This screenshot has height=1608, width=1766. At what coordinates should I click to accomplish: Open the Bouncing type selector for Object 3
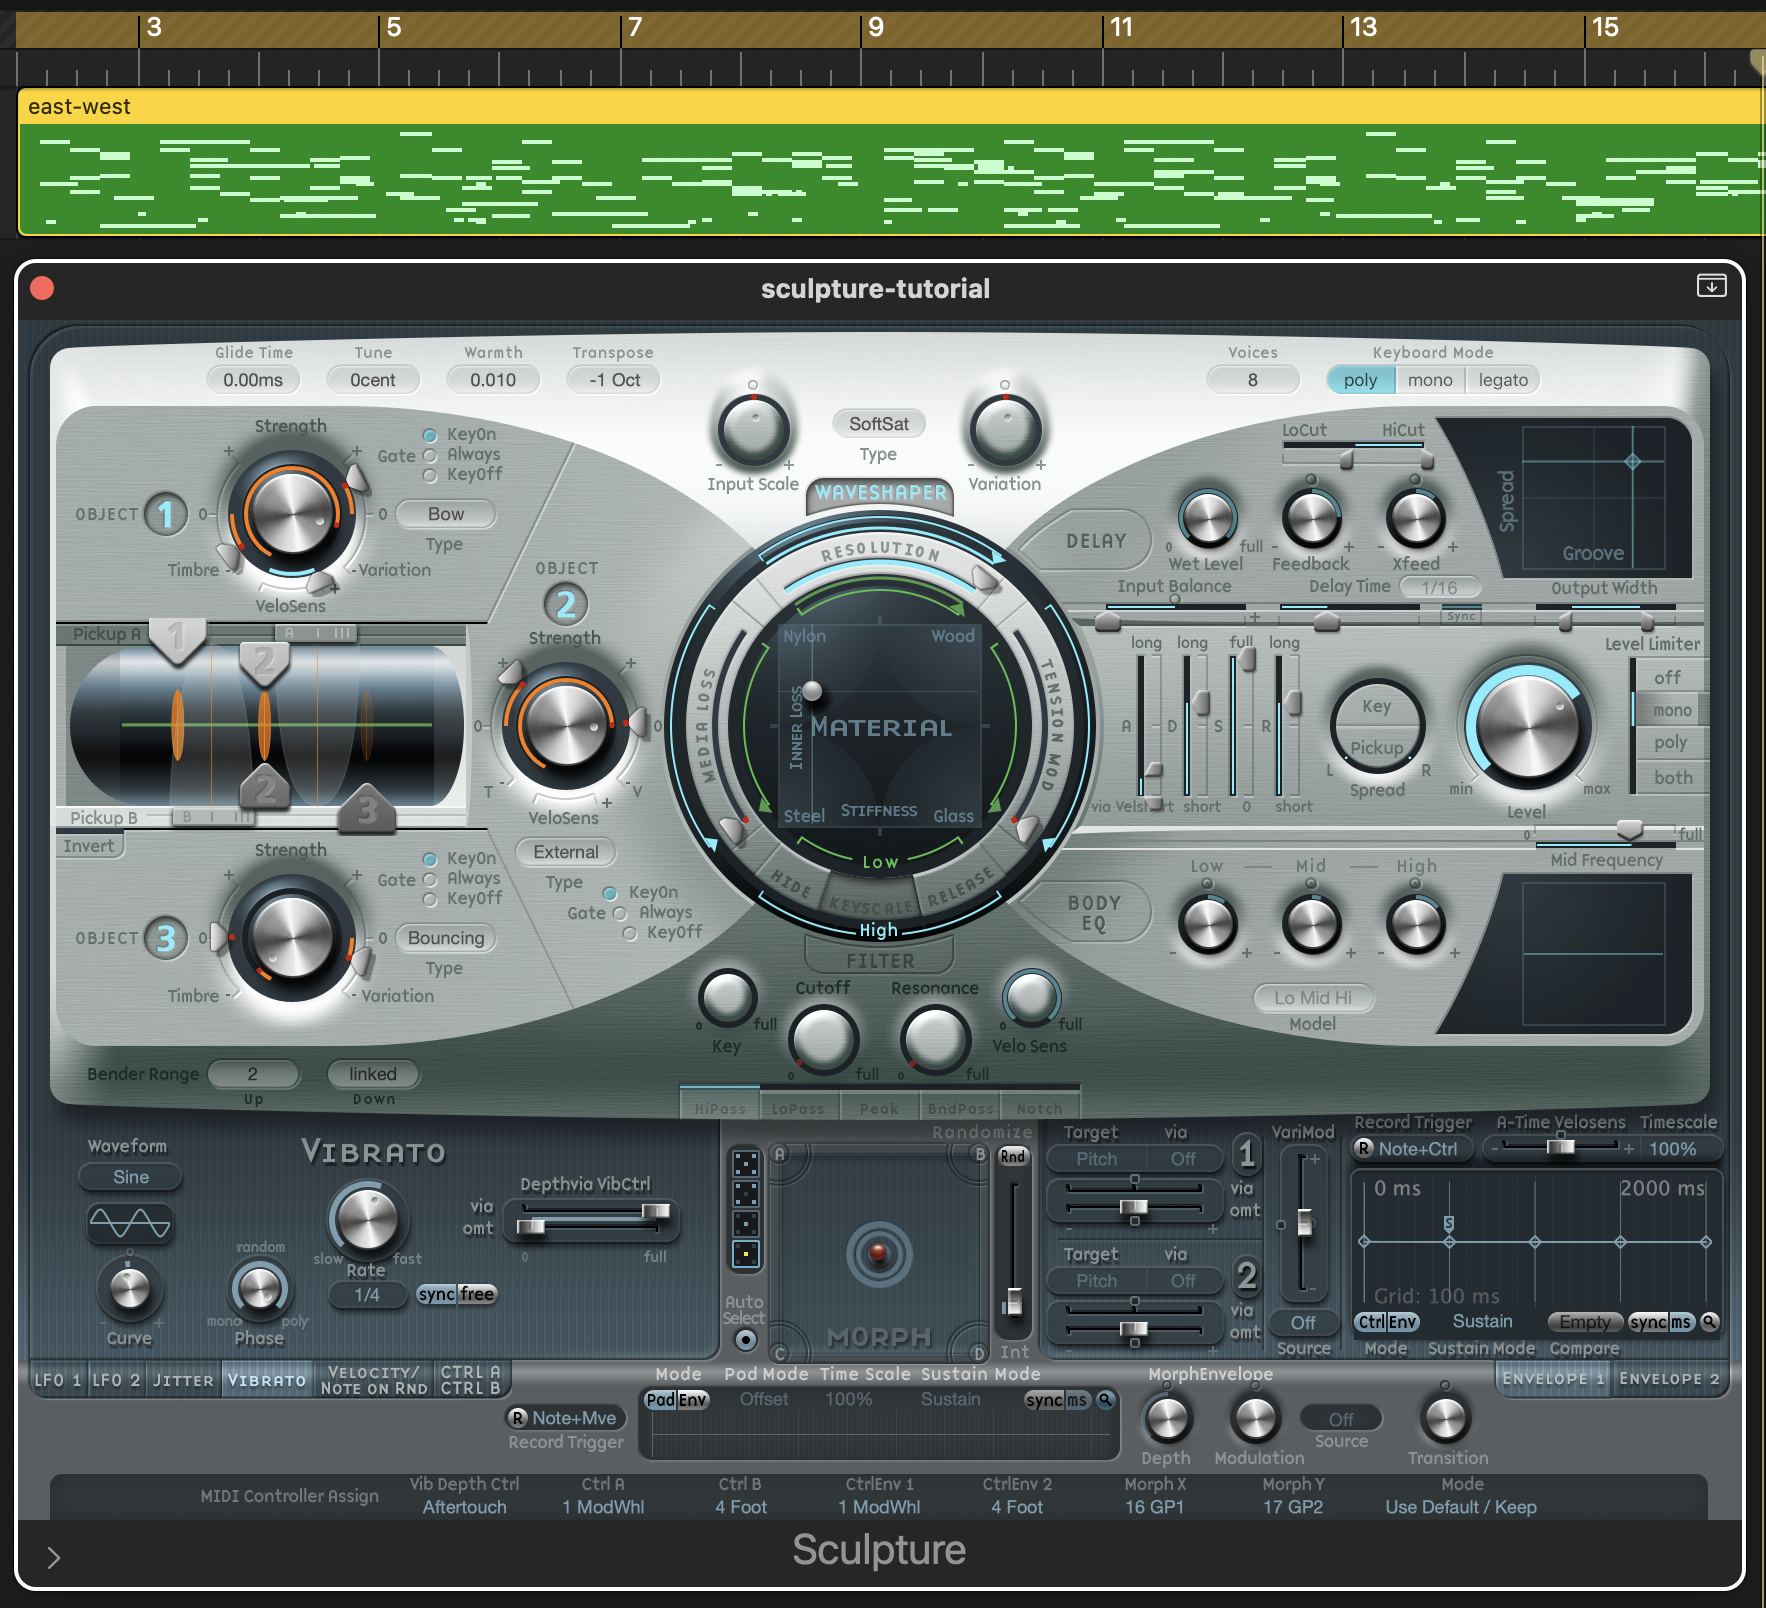(446, 938)
